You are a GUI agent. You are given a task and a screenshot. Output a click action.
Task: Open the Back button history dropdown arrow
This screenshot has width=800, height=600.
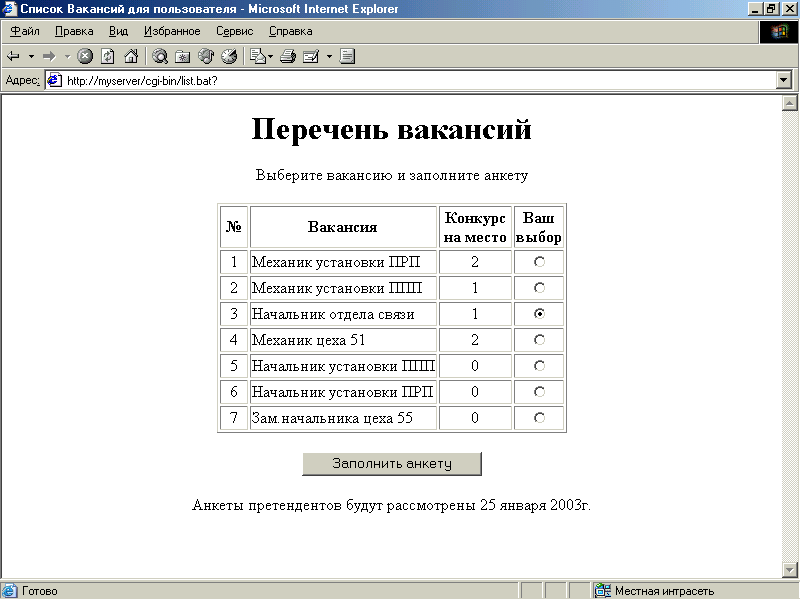coord(31,56)
